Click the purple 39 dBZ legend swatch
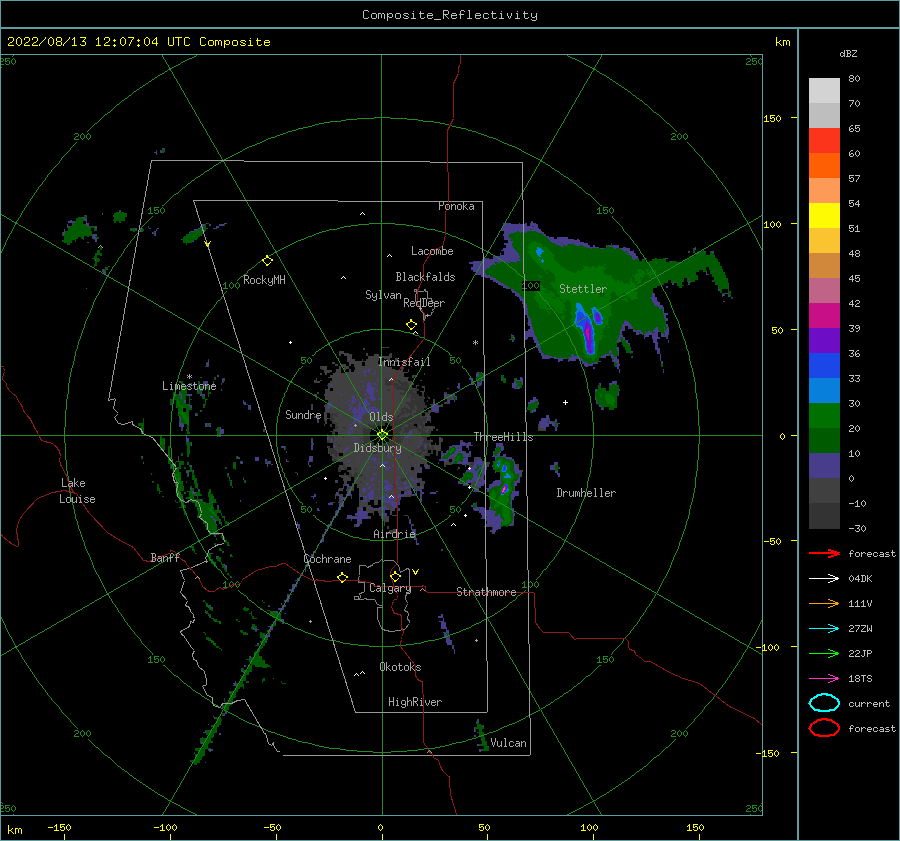 coord(824,341)
